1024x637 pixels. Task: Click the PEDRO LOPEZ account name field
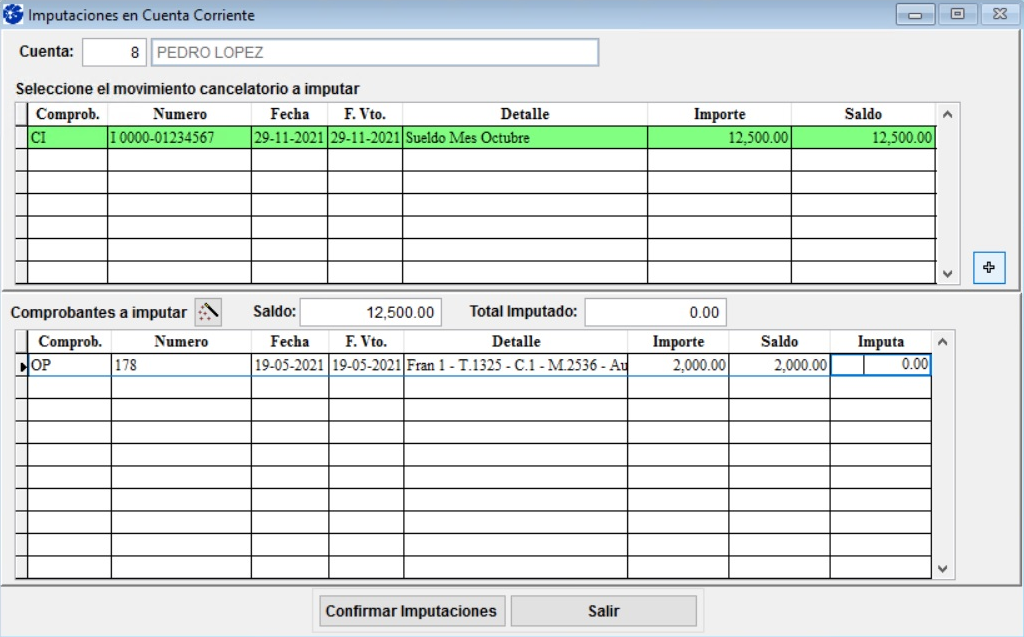(375, 52)
